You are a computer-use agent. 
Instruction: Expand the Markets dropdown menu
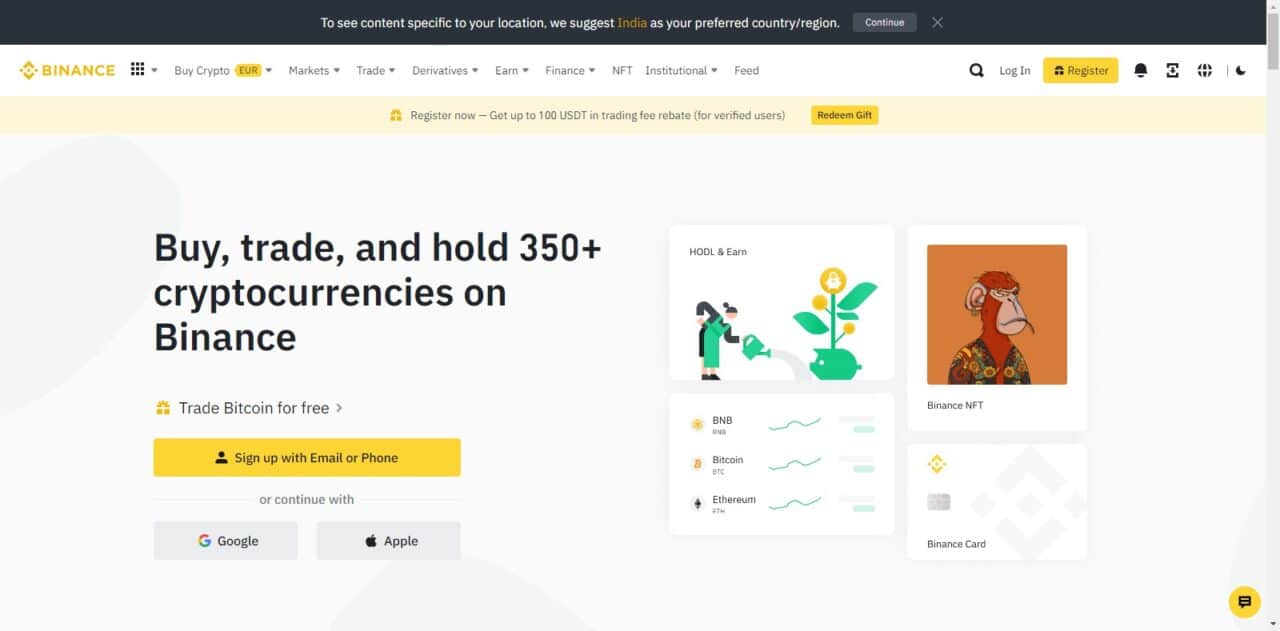(314, 70)
